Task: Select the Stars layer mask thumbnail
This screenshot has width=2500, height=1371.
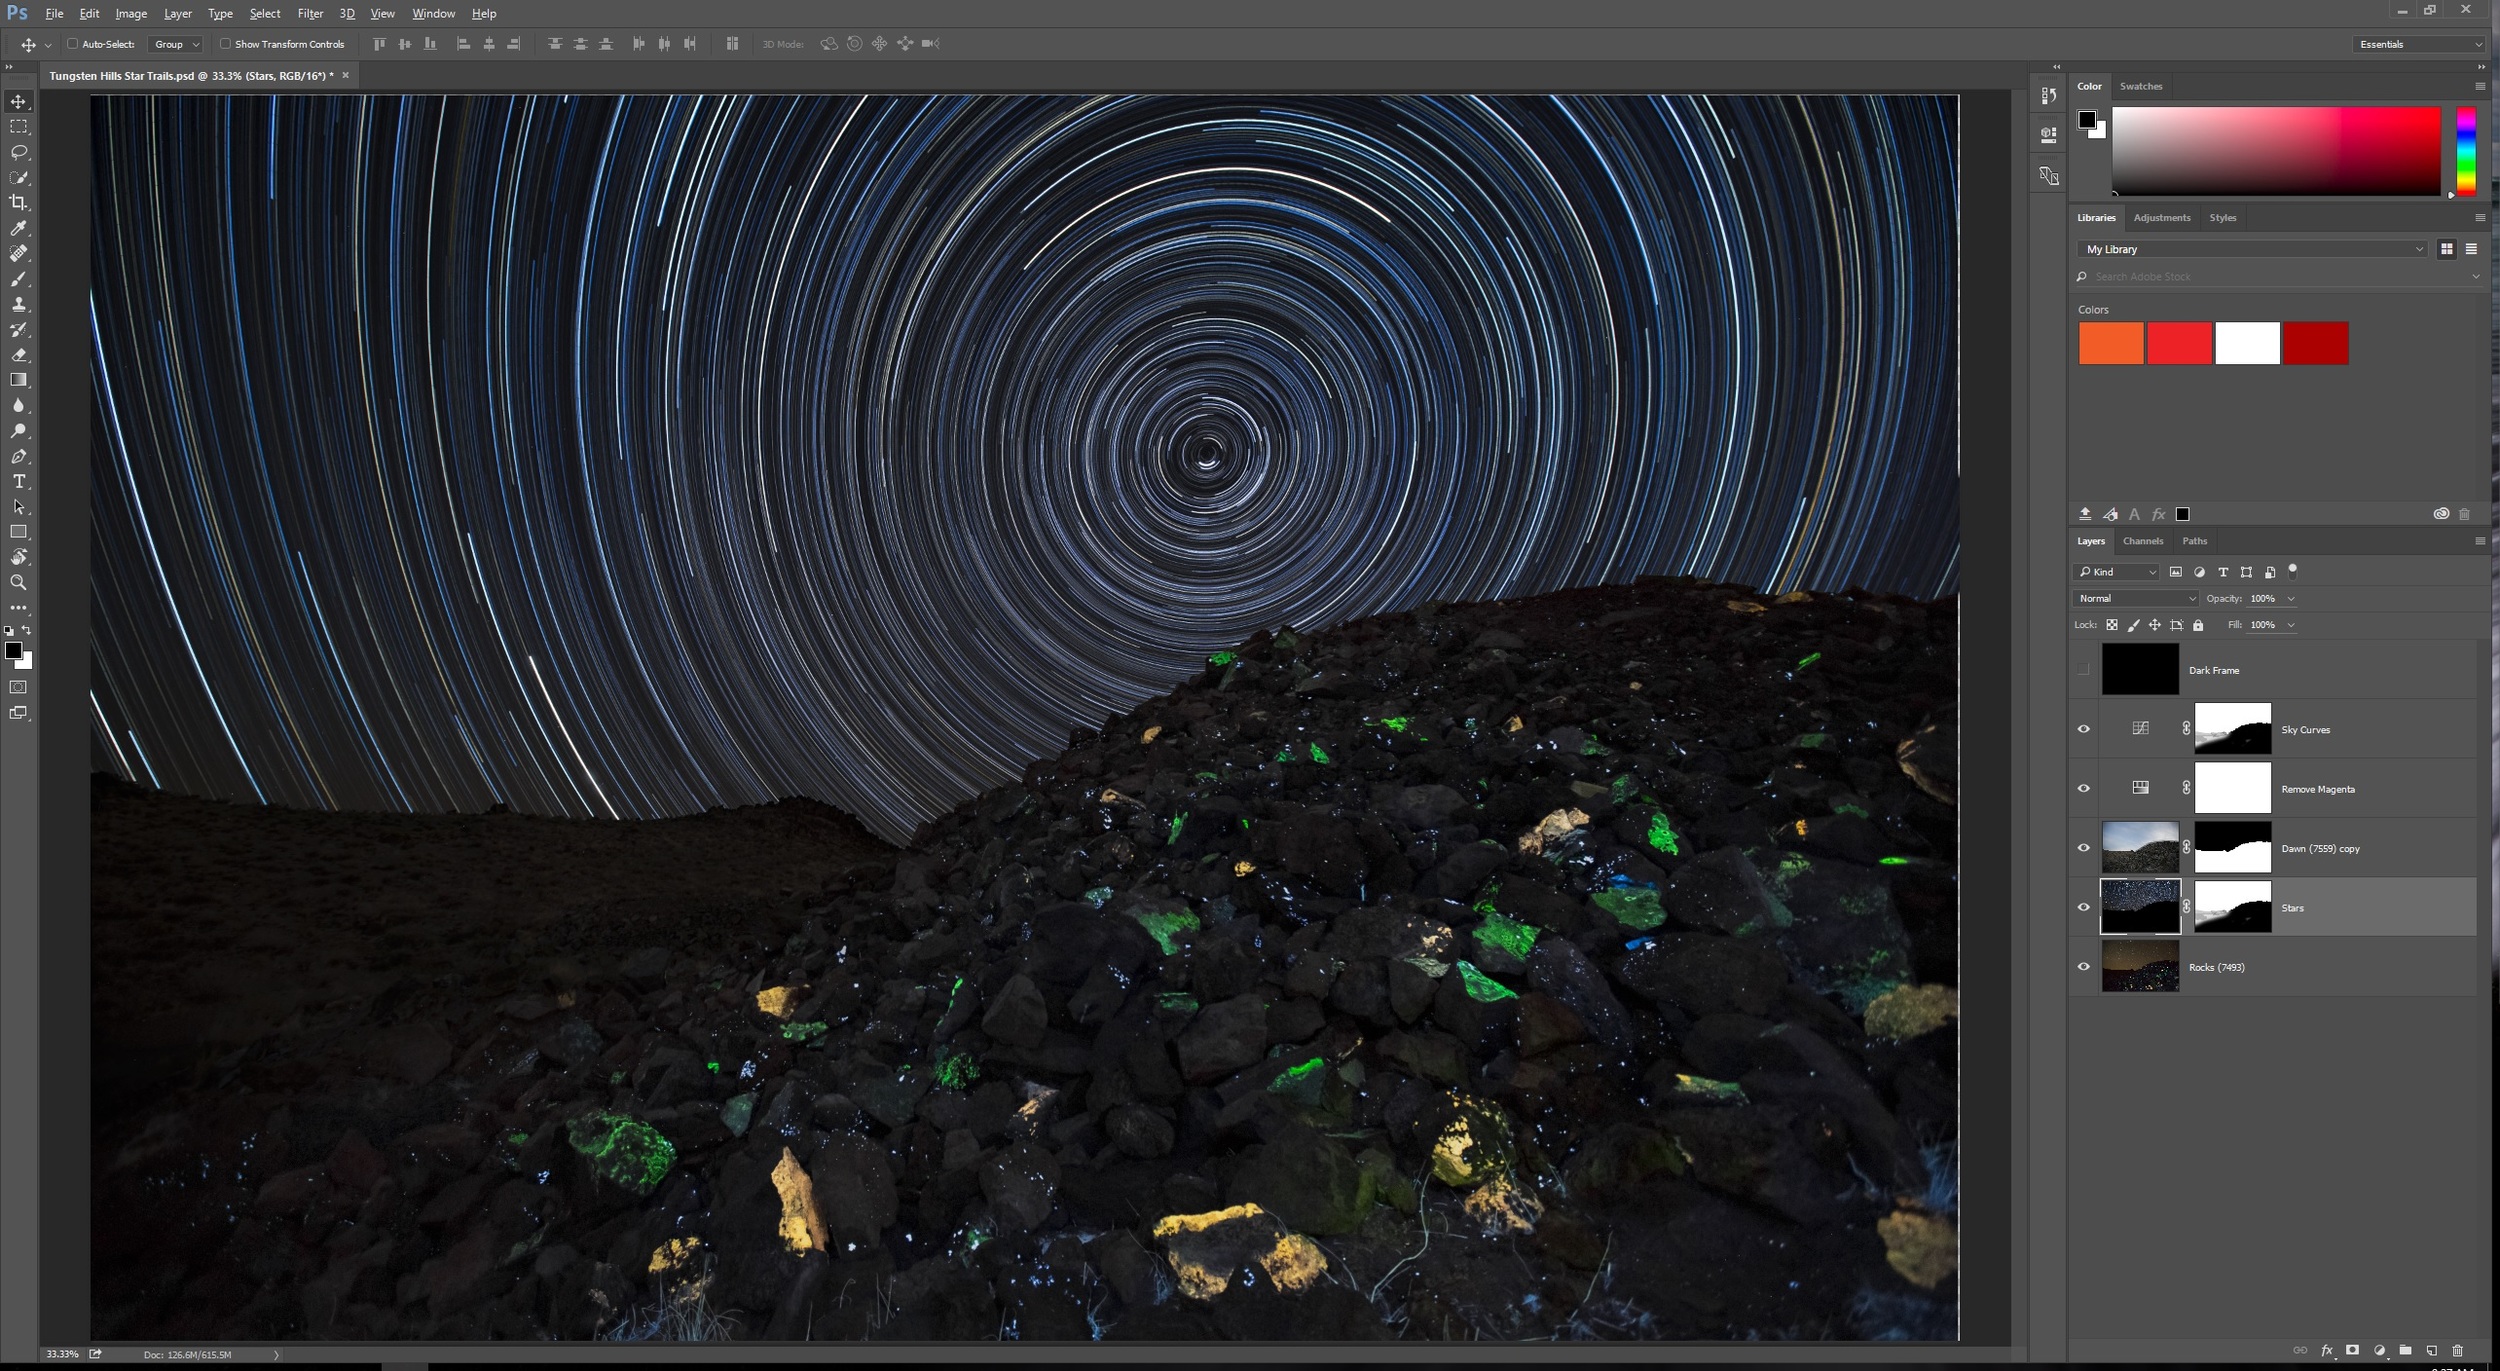Action: 2232,907
